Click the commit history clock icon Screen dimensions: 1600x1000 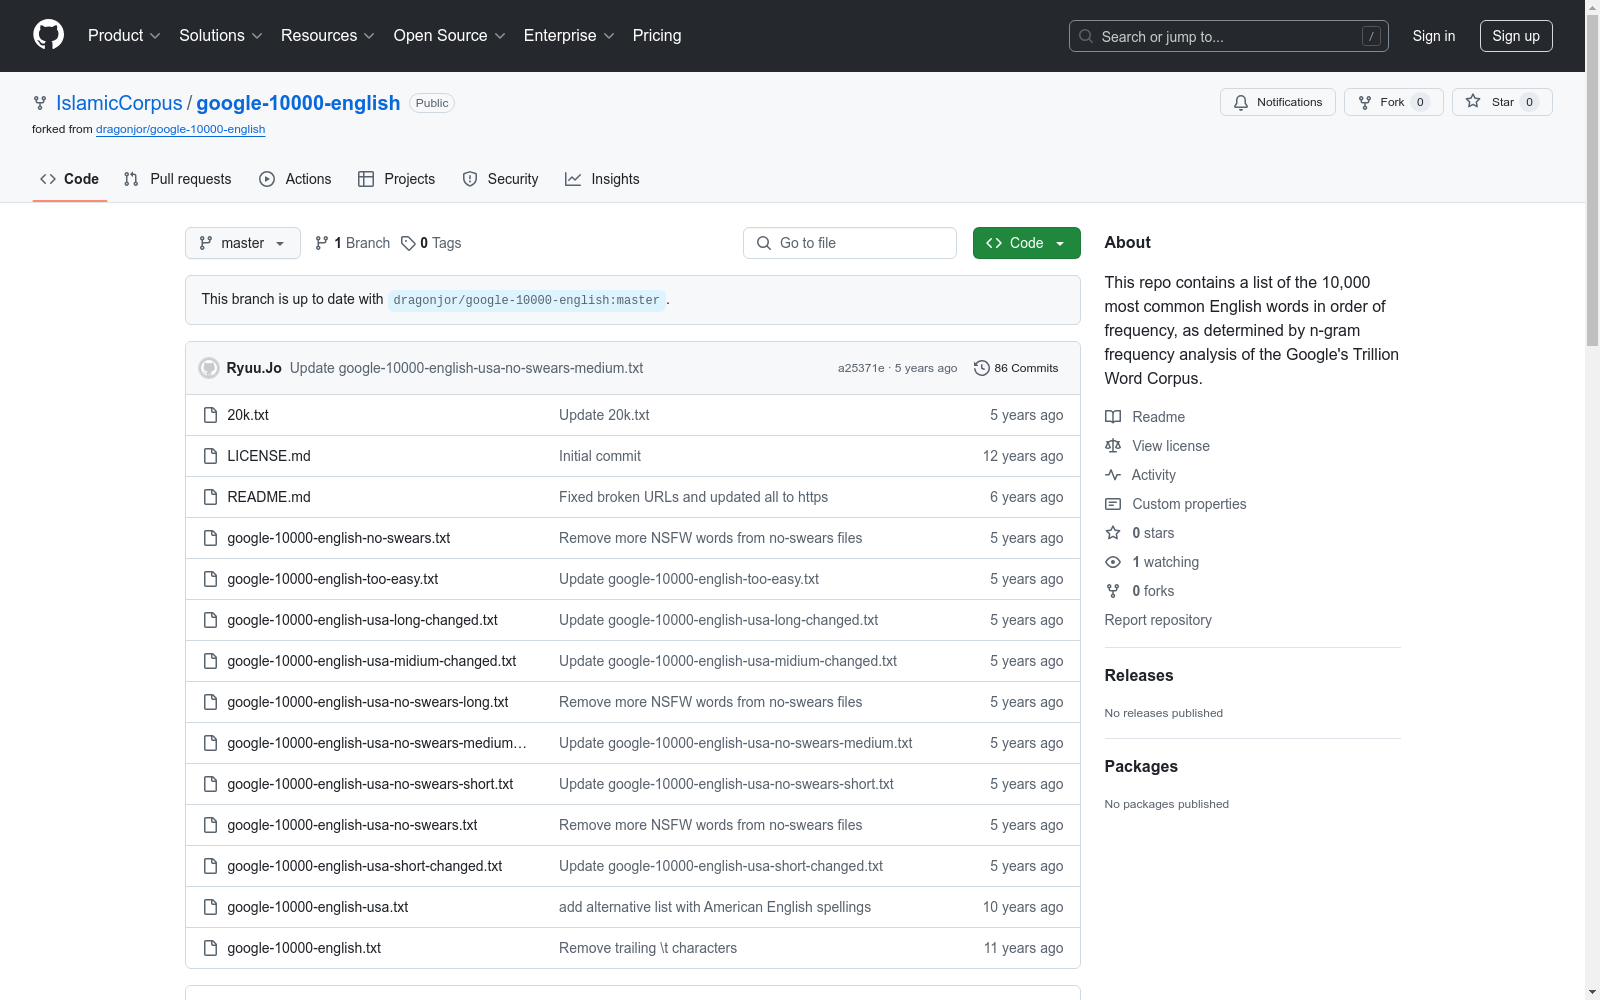point(982,368)
